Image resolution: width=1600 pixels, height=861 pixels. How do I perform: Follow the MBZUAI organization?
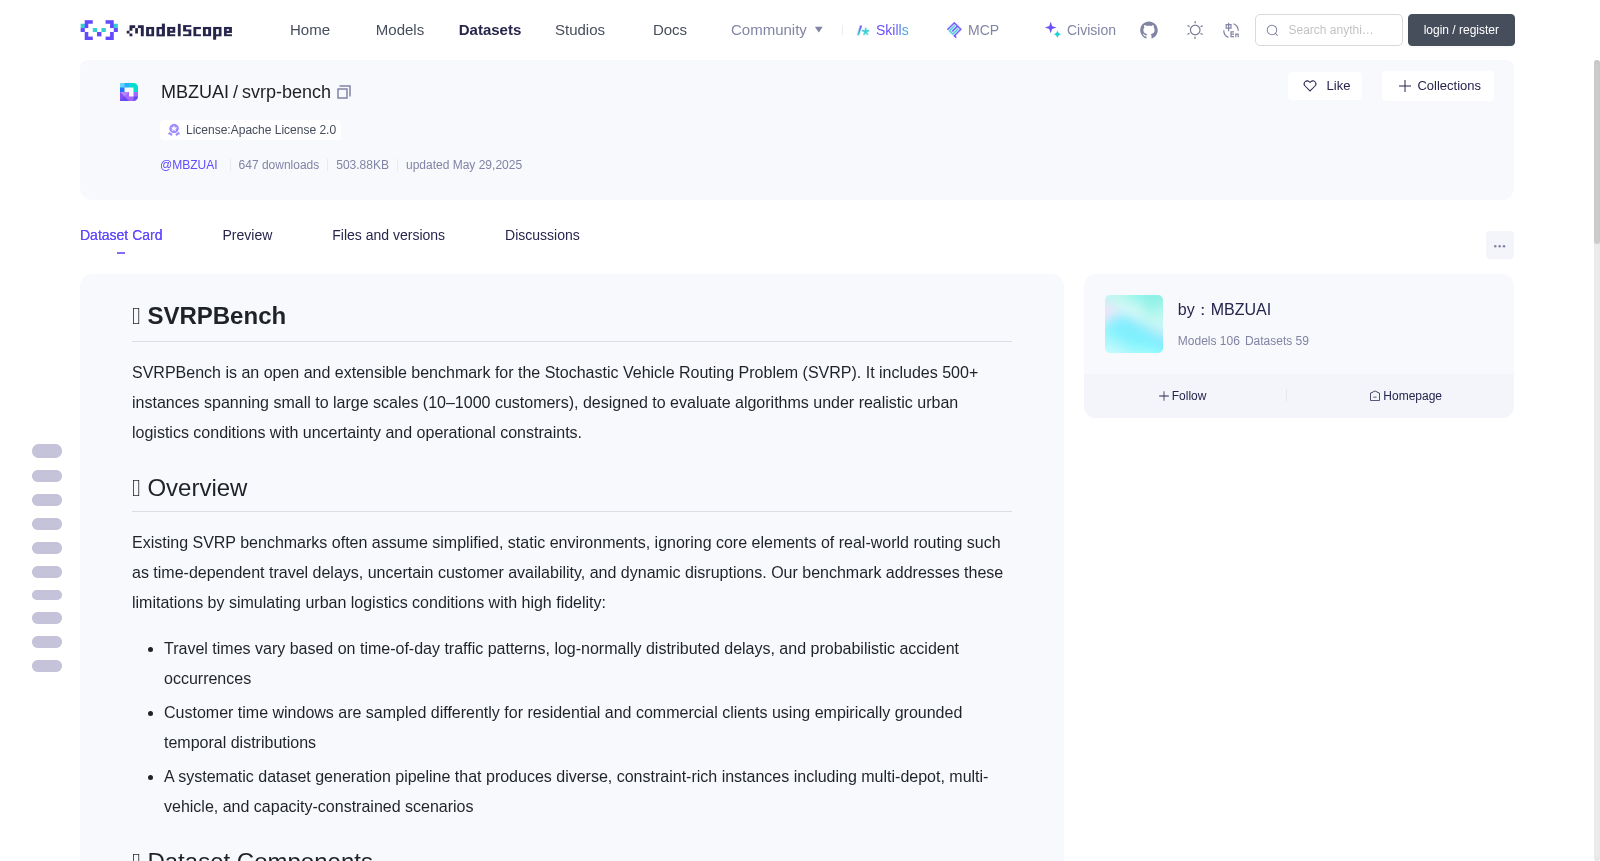pyautogui.click(x=1183, y=396)
